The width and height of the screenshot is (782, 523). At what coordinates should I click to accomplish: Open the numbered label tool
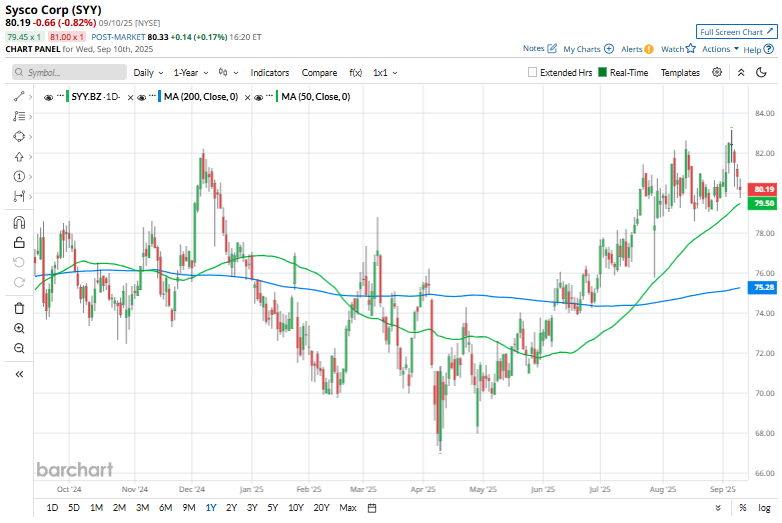pos(19,176)
